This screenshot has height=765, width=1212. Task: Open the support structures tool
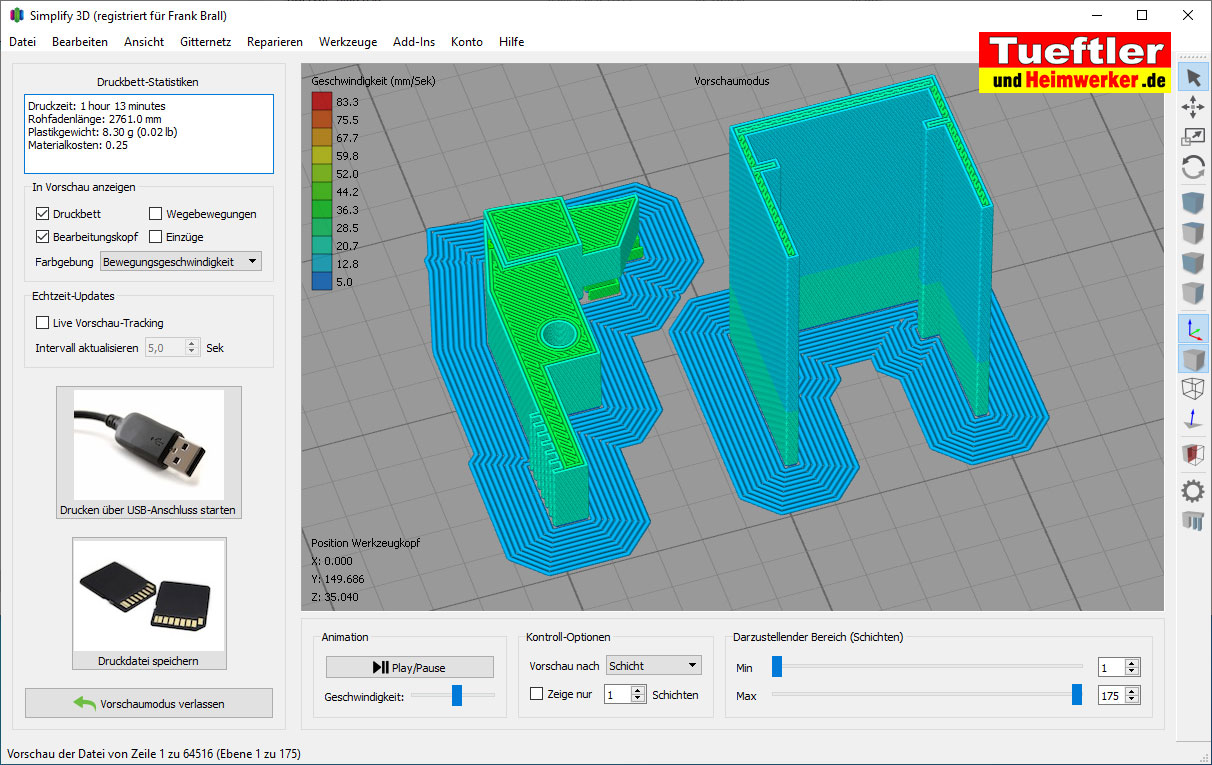(x=1193, y=520)
